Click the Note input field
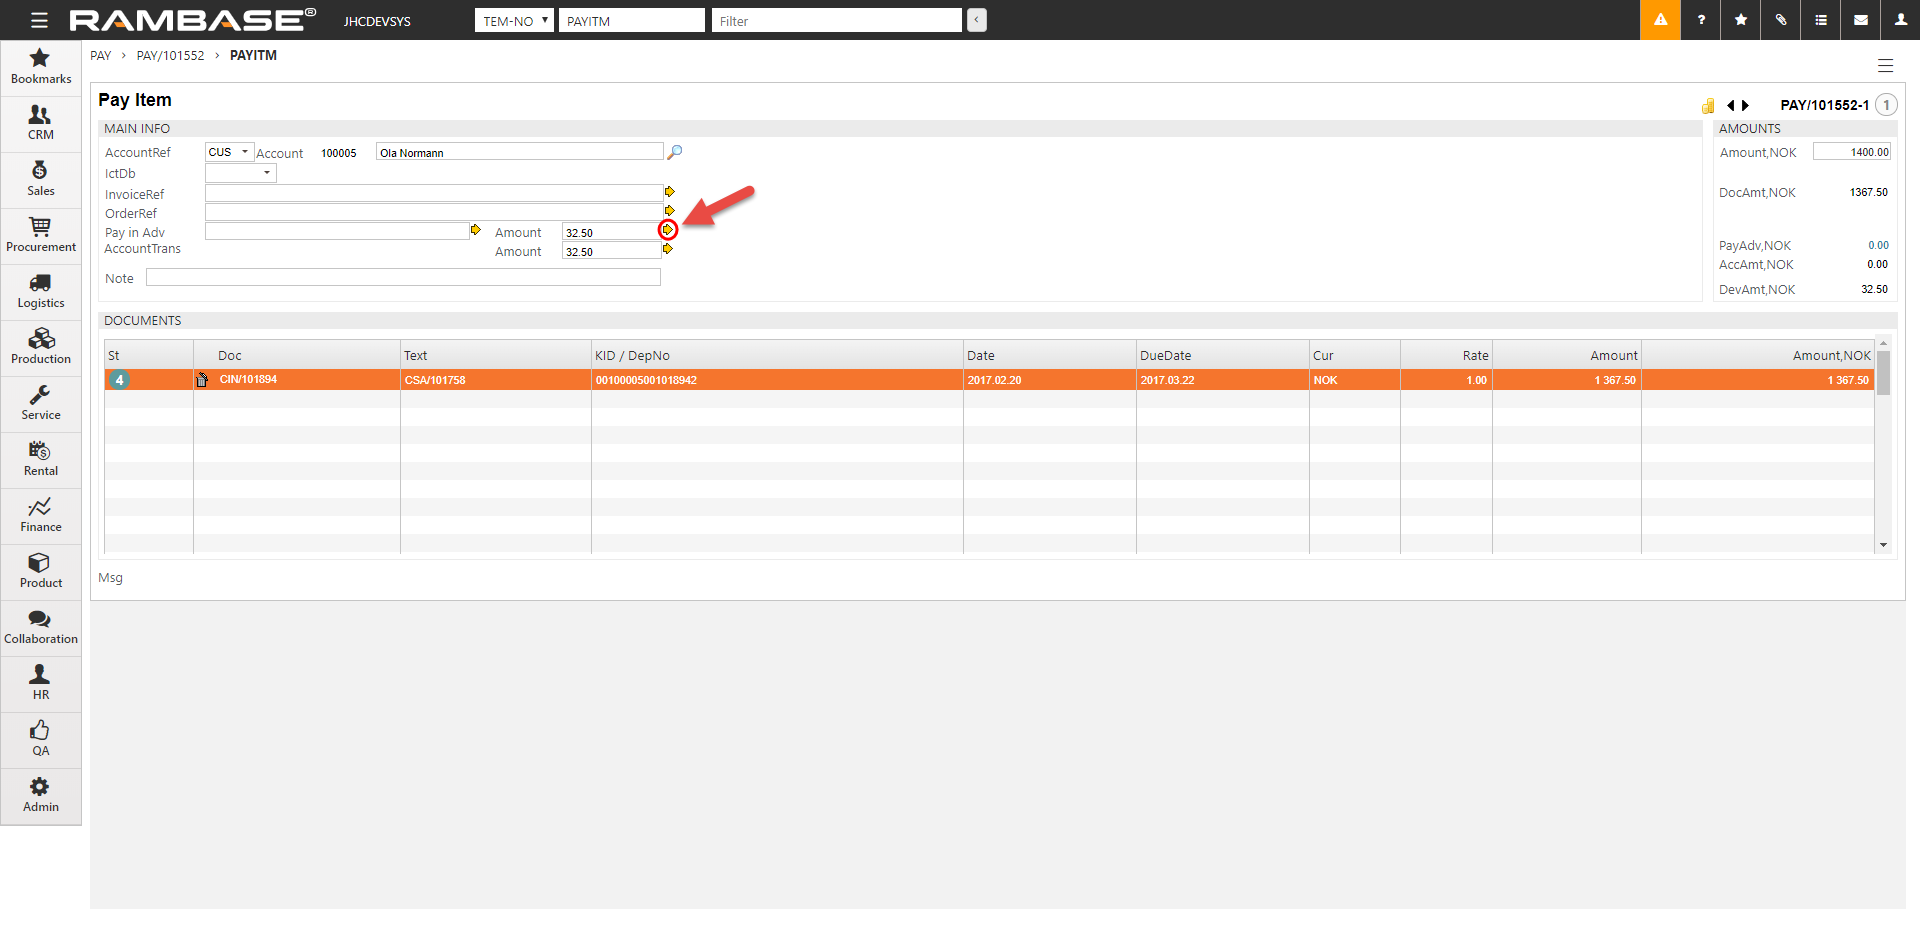1920x937 pixels. [403, 278]
